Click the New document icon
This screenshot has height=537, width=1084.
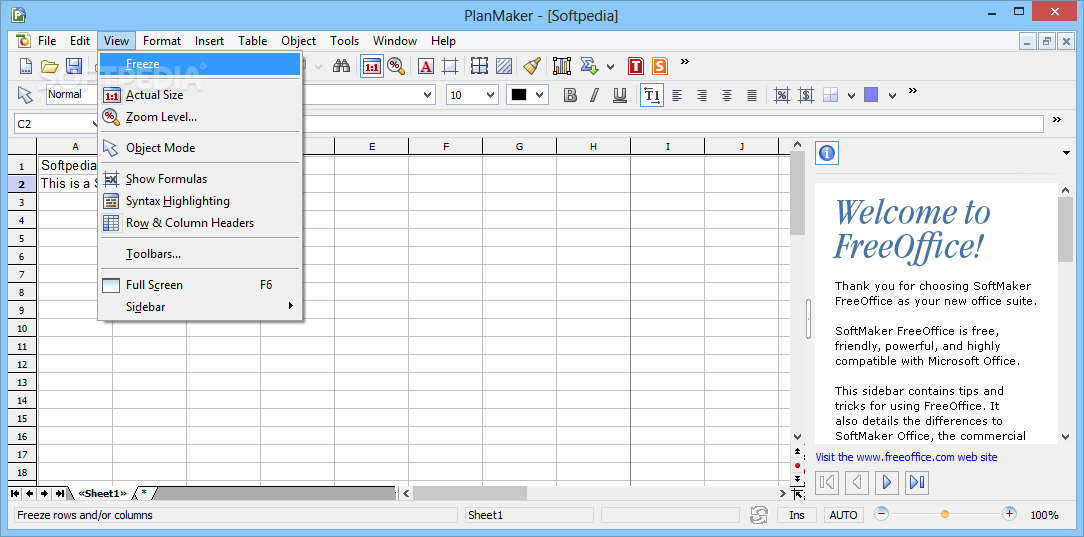click(26, 66)
